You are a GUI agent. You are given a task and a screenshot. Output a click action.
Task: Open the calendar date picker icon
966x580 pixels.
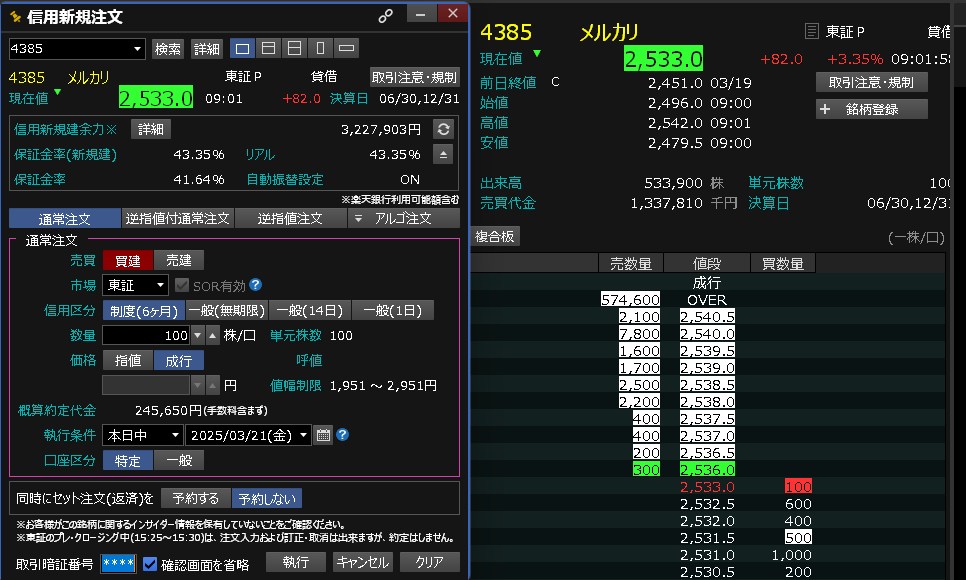point(323,435)
